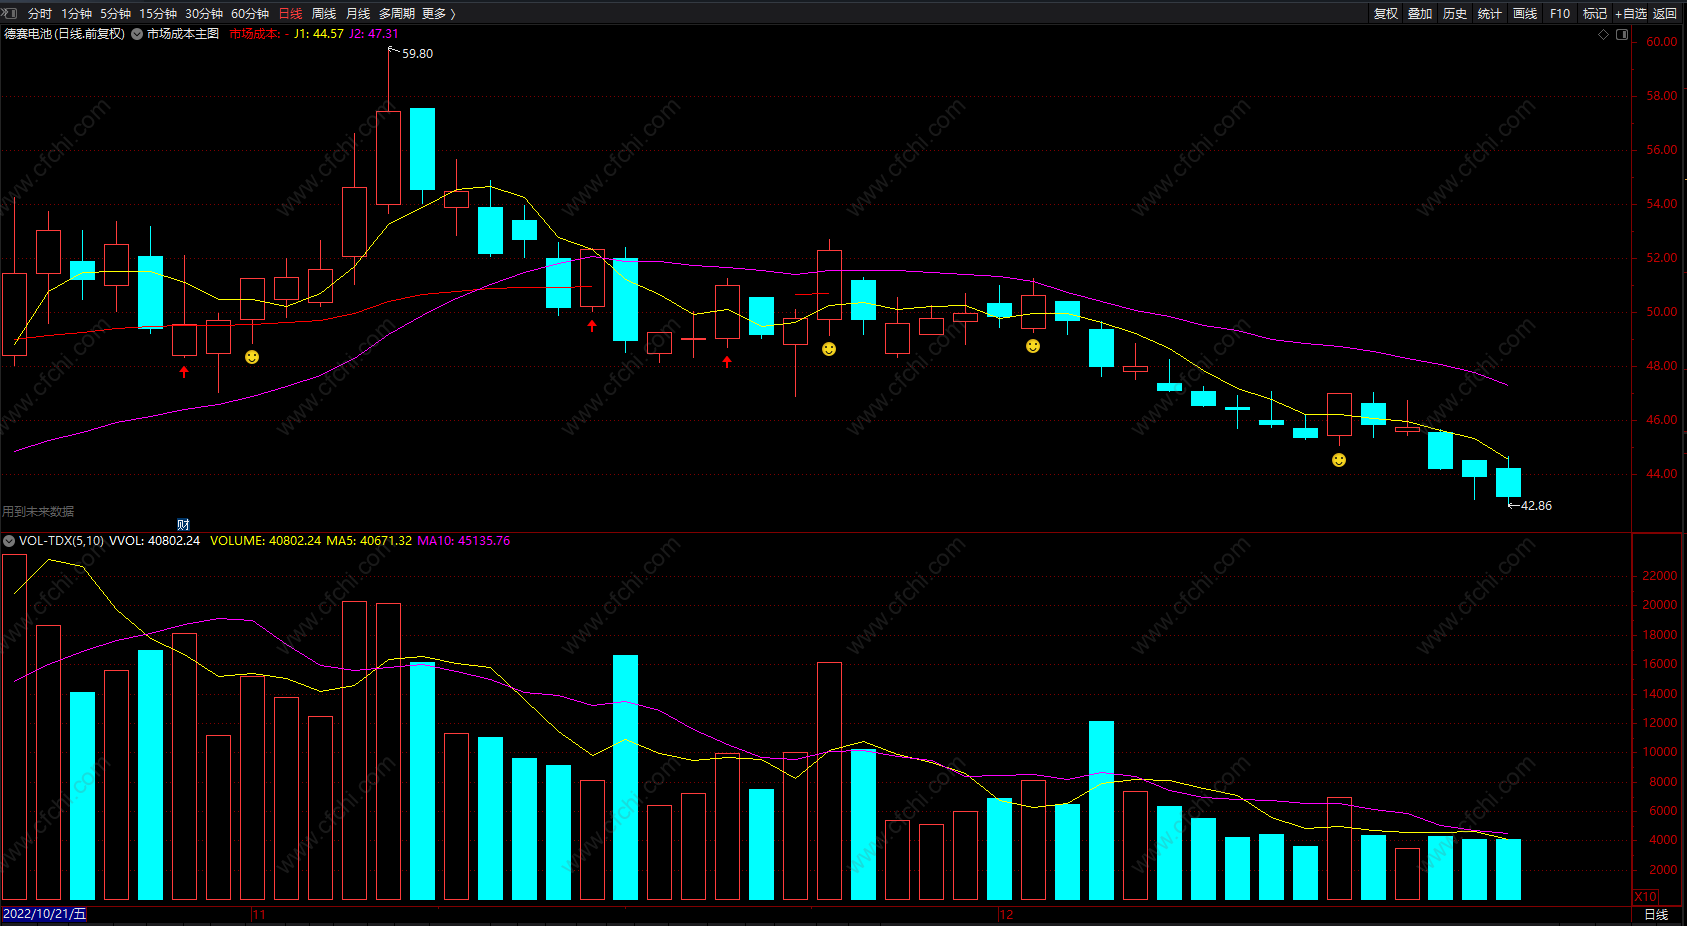Image resolution: width=1687 pixels, height=926 pixels.
Task: Click the diamond icon near the price axis
Action: click(1604, 34)
